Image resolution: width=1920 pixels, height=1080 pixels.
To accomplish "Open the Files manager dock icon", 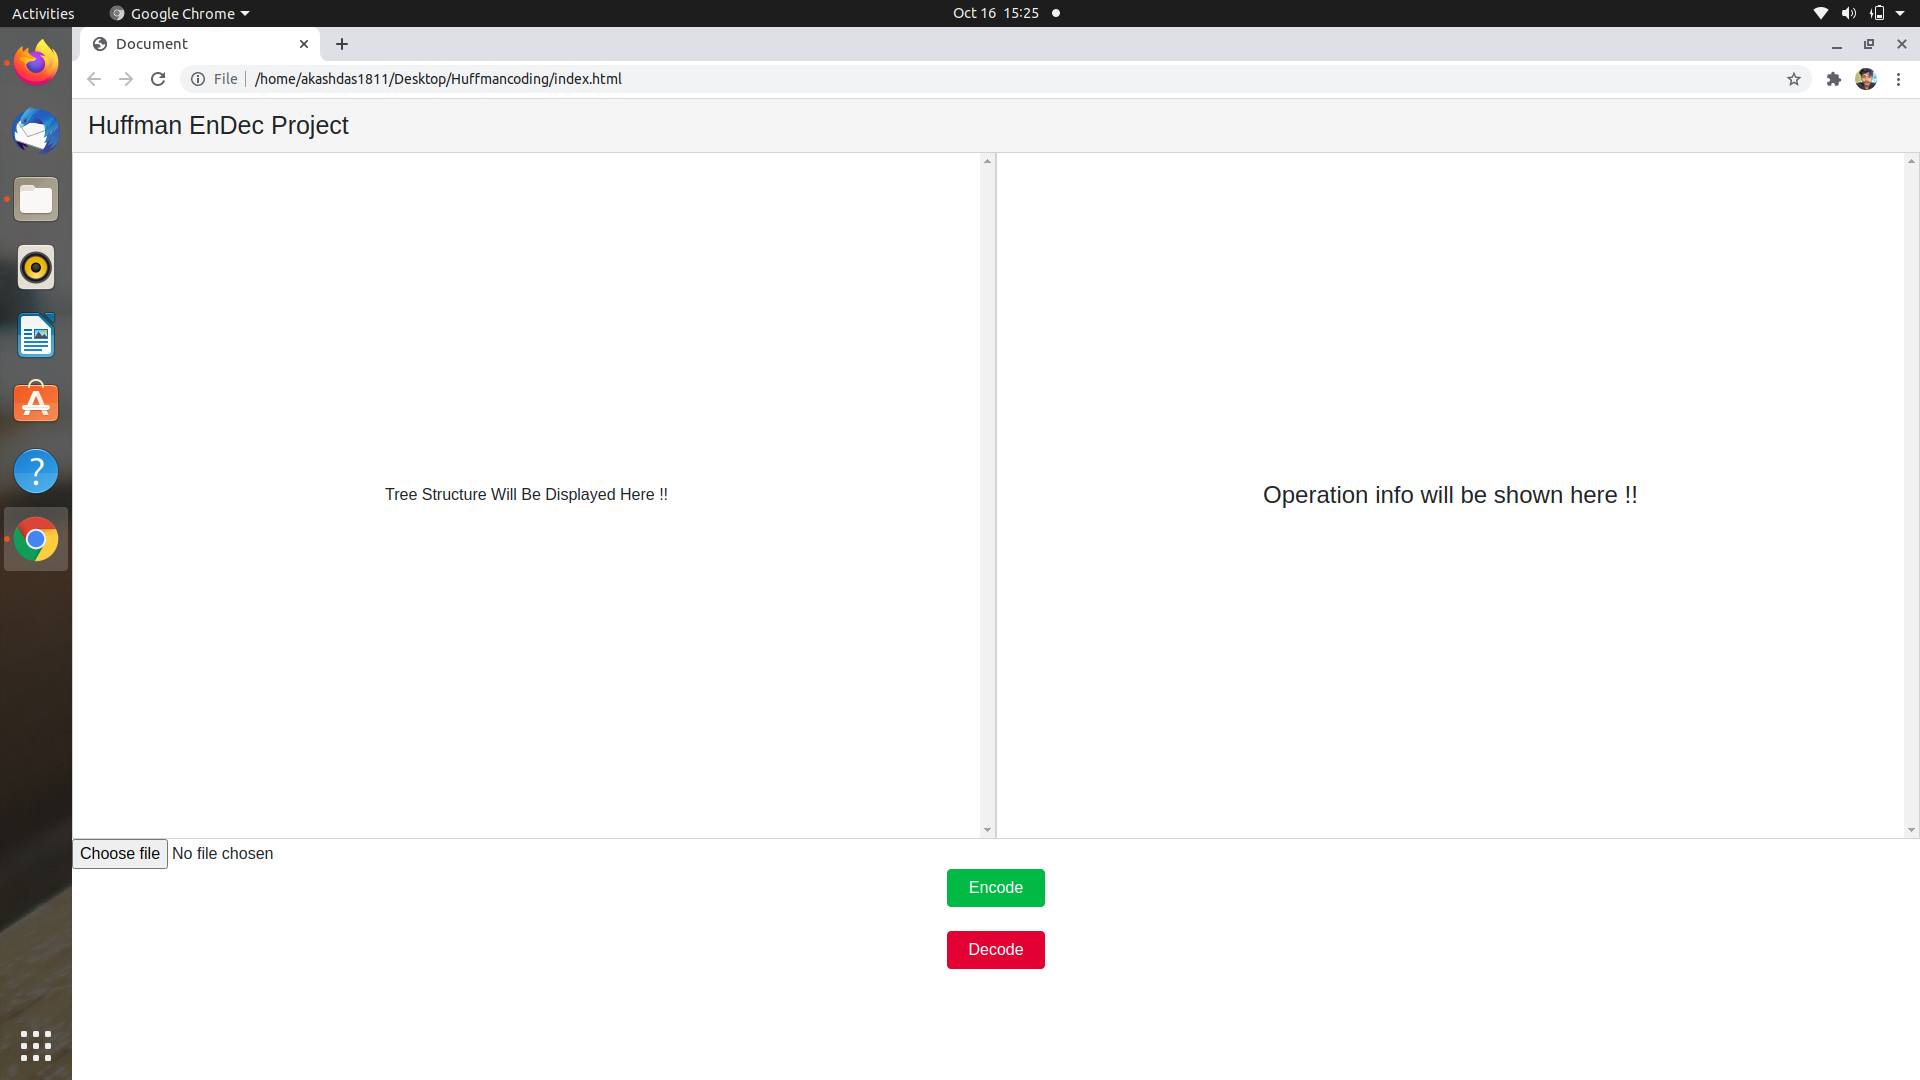I will tap(36, 199).
